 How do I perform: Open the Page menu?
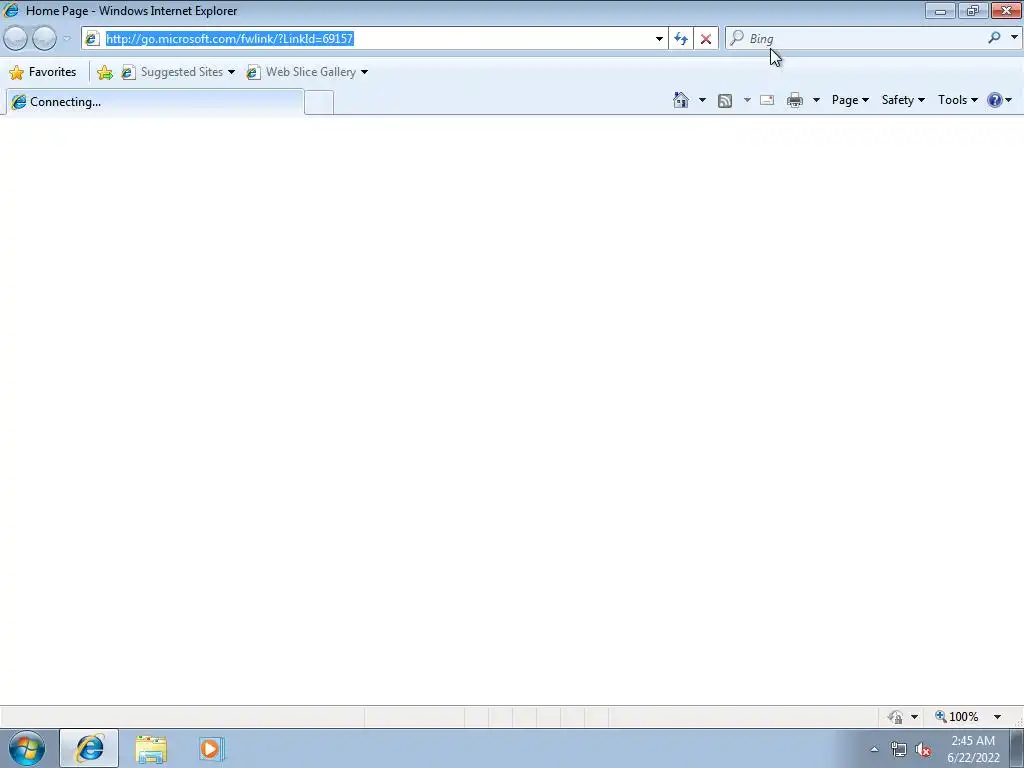pos(850,100)
